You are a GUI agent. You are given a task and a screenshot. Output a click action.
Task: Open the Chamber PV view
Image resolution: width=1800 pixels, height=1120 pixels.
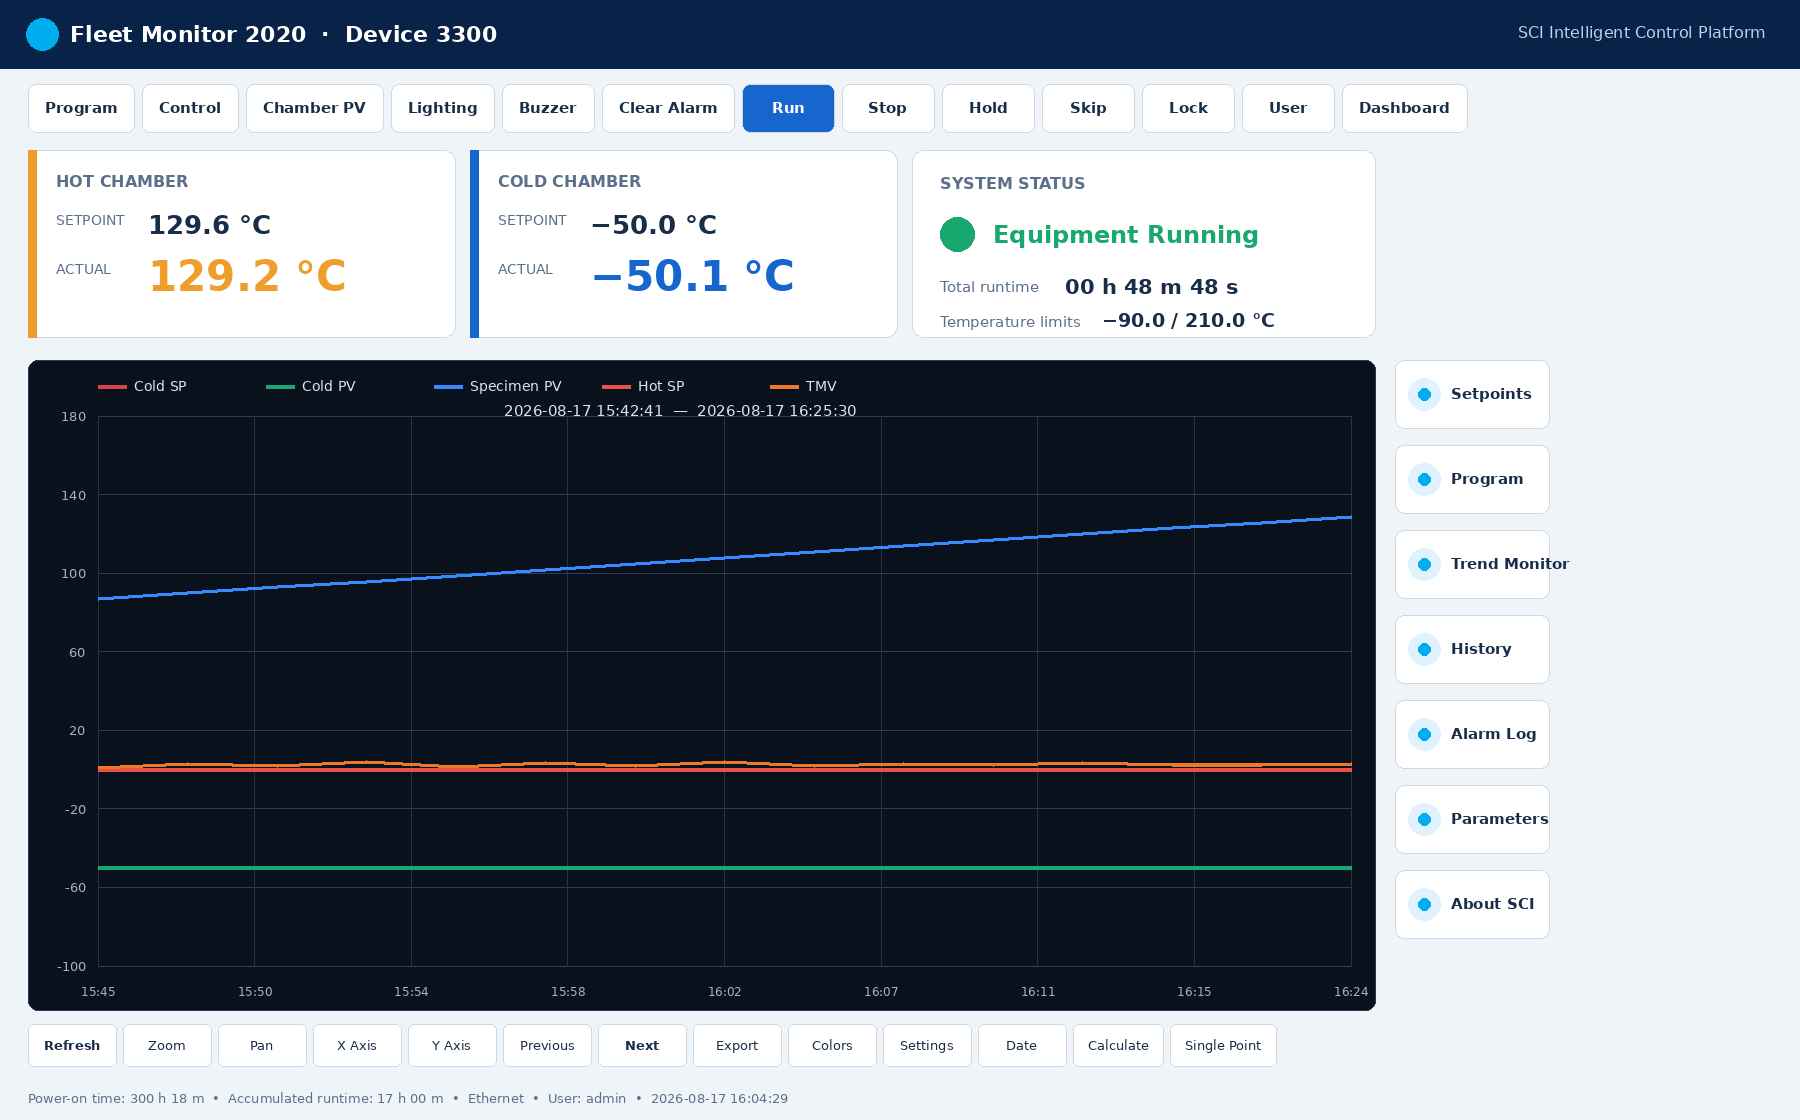pyautogui.click(x=314, y=108)
